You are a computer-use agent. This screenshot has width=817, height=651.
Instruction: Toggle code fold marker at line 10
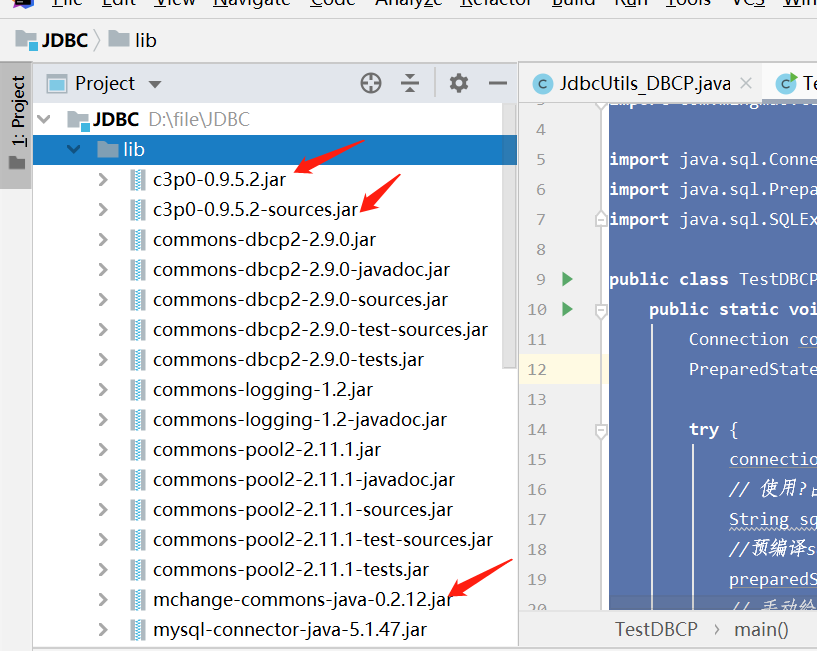point(601,311)
